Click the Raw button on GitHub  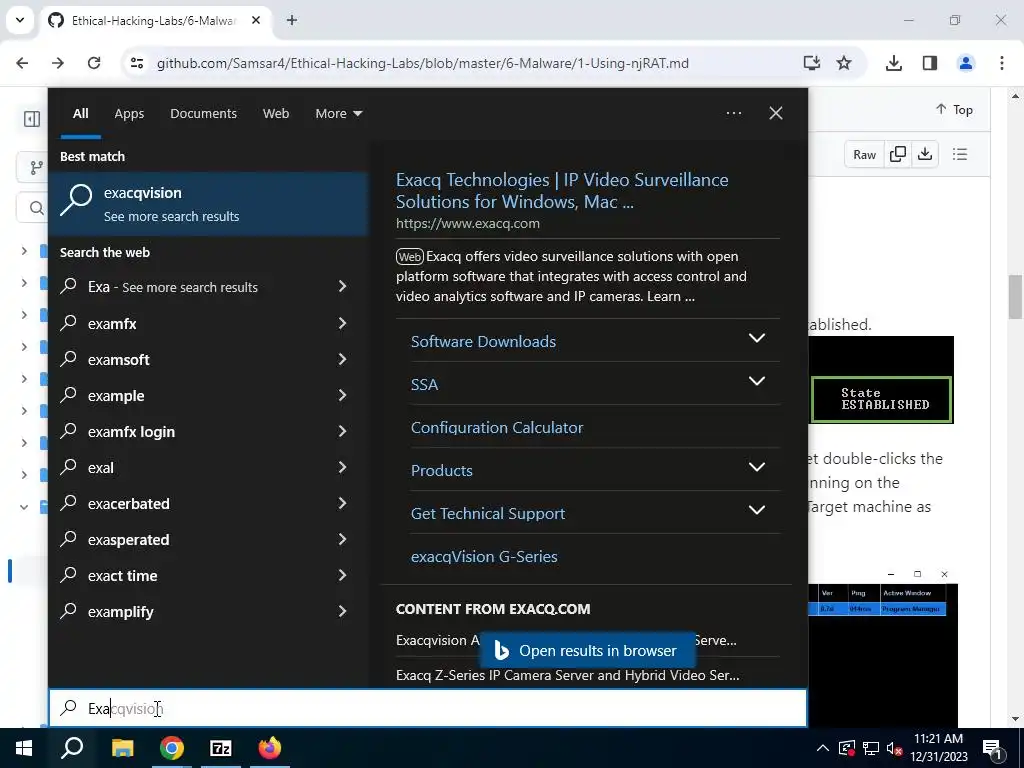(x=864, y=154)
